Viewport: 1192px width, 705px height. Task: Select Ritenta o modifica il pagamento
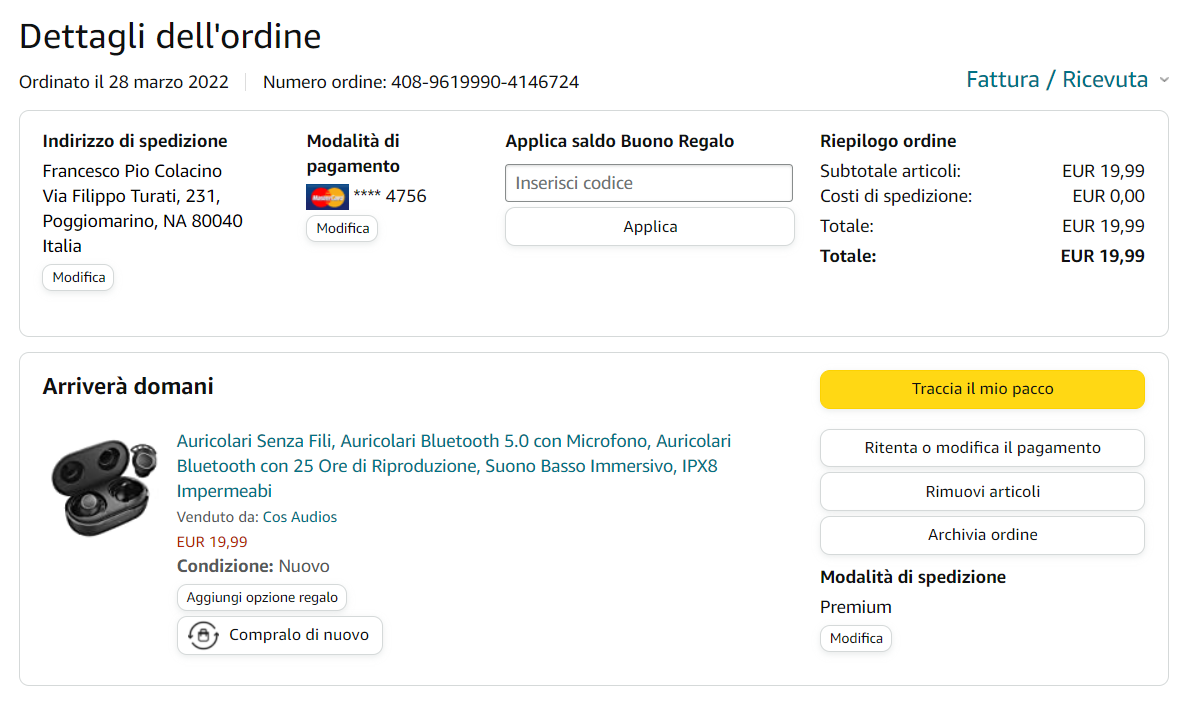tap(981, 448)
